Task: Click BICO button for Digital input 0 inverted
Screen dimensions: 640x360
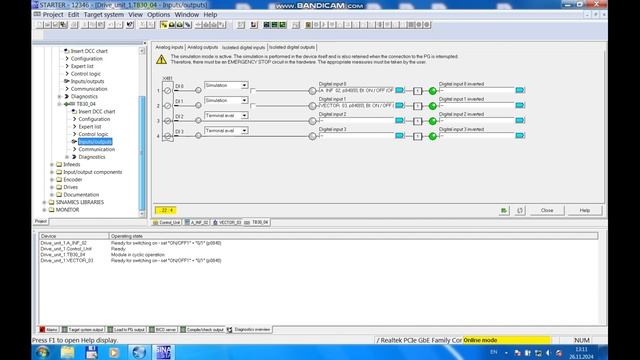Action: 520,90
